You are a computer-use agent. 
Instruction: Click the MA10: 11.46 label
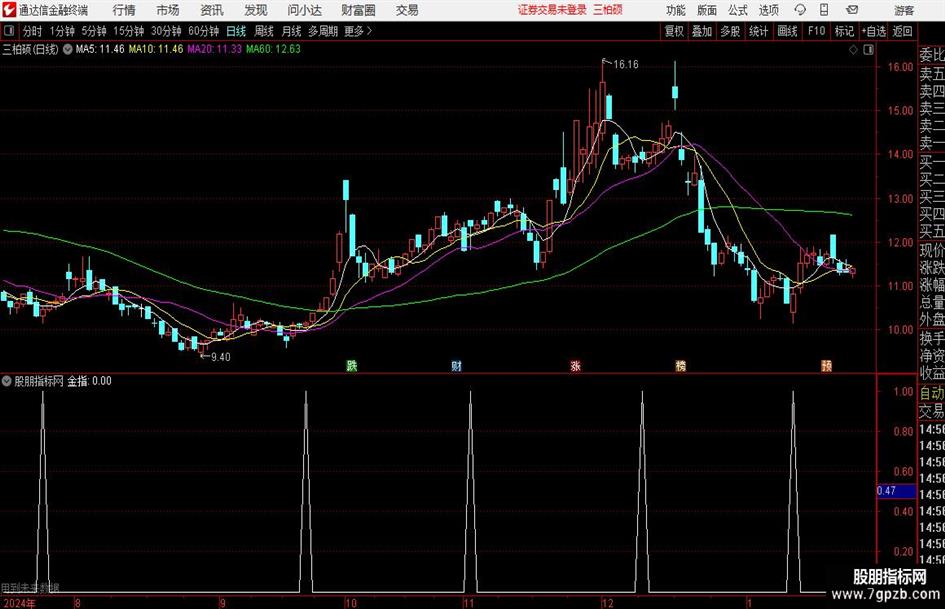(x=156, y=49)
